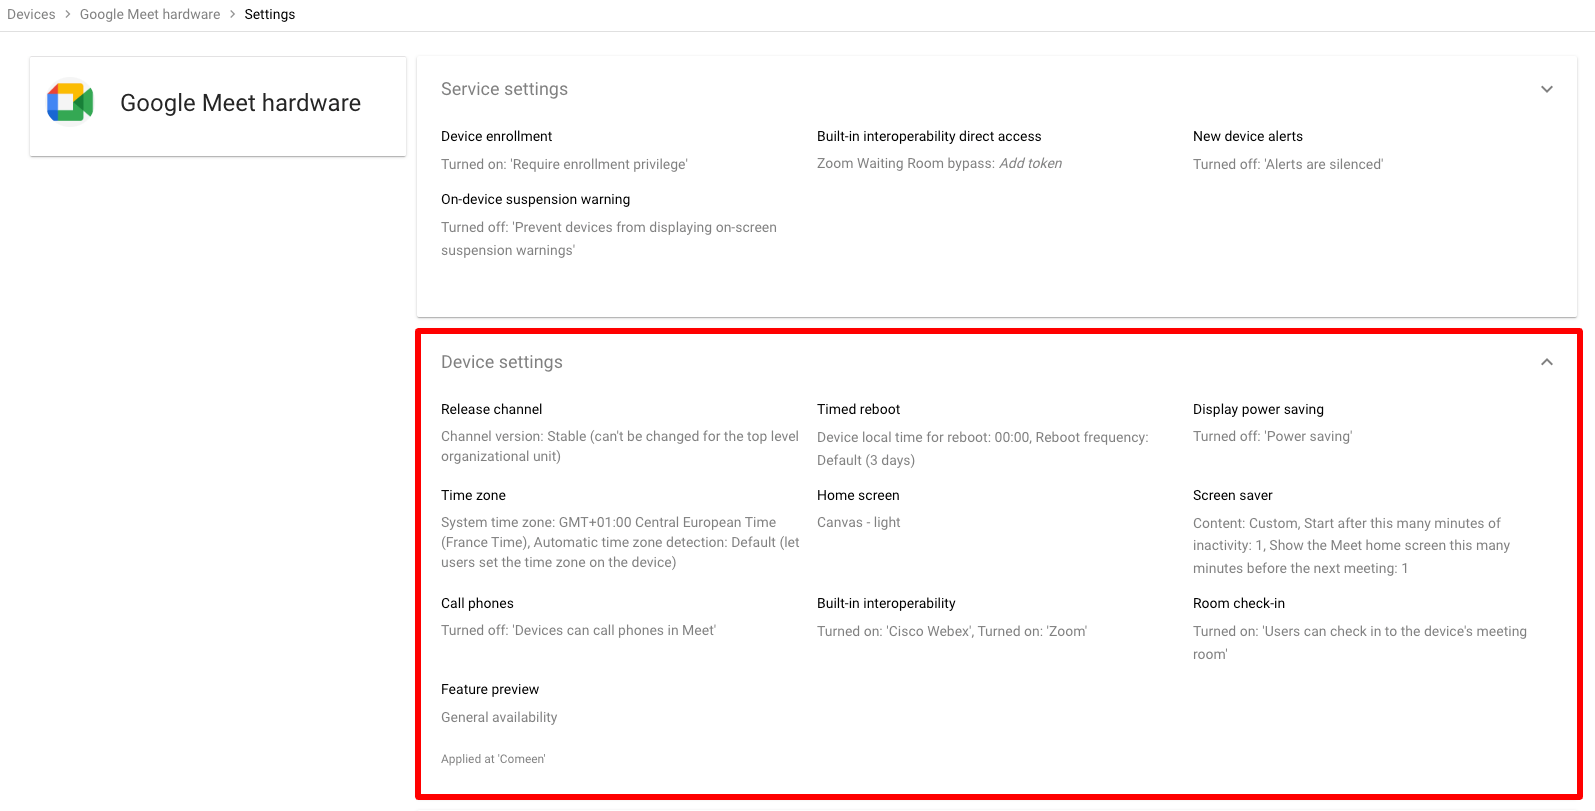Click the Service settings heading
1595x811 pixels.
[504, 89]
